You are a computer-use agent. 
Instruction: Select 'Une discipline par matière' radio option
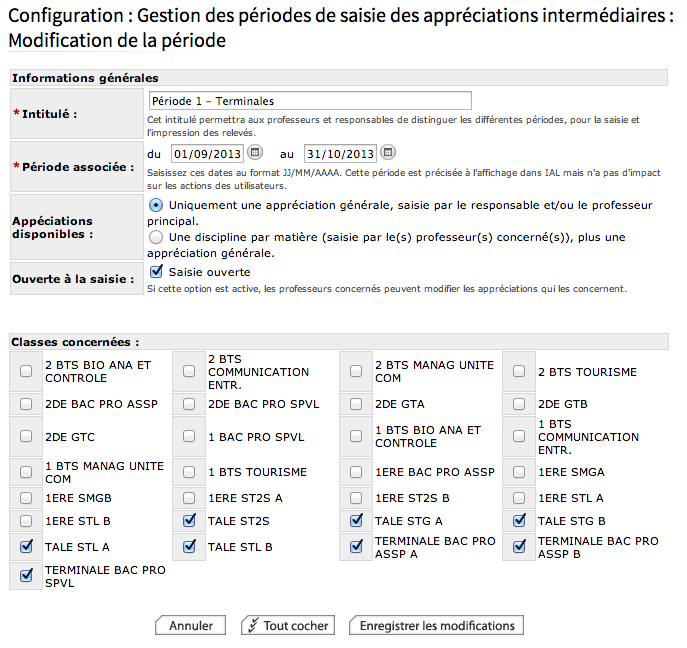156,238
